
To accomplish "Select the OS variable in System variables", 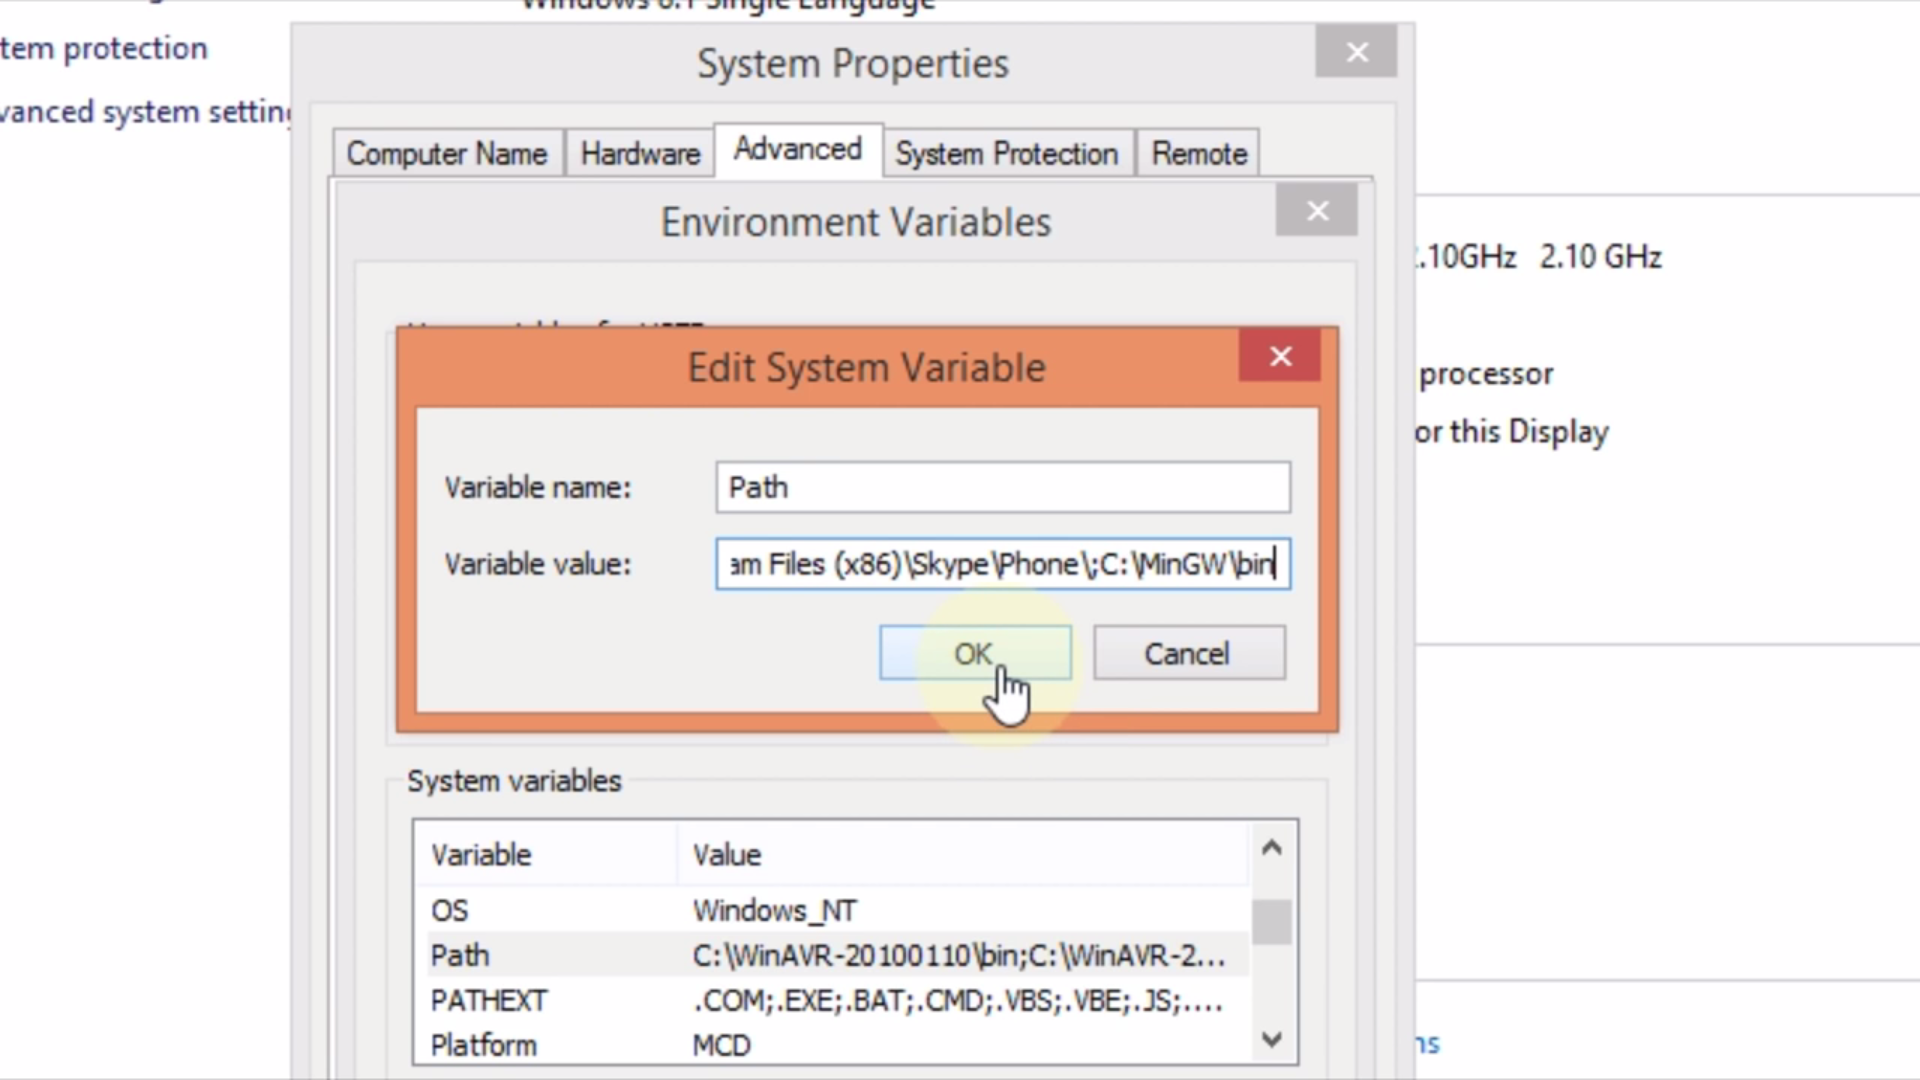I will tap(450, 910).
